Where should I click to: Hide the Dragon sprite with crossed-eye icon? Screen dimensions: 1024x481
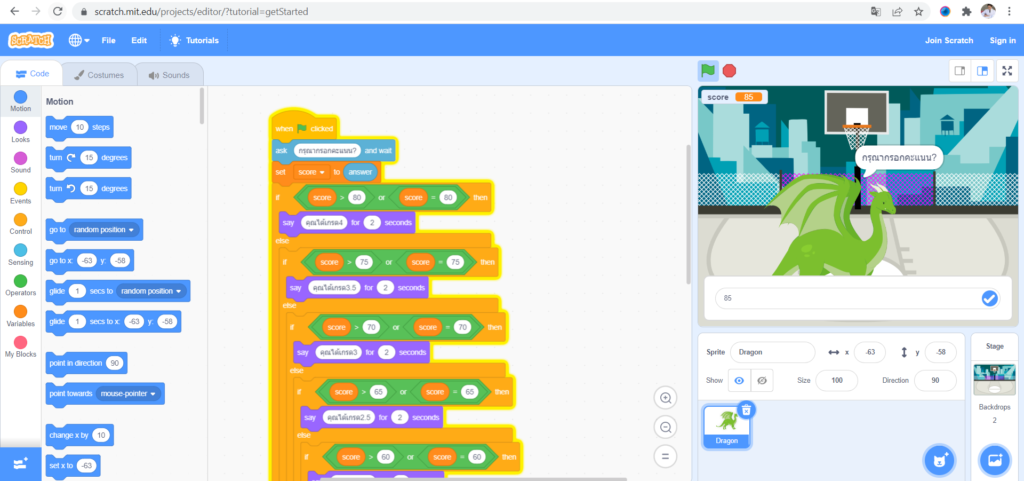coord(762,380)
